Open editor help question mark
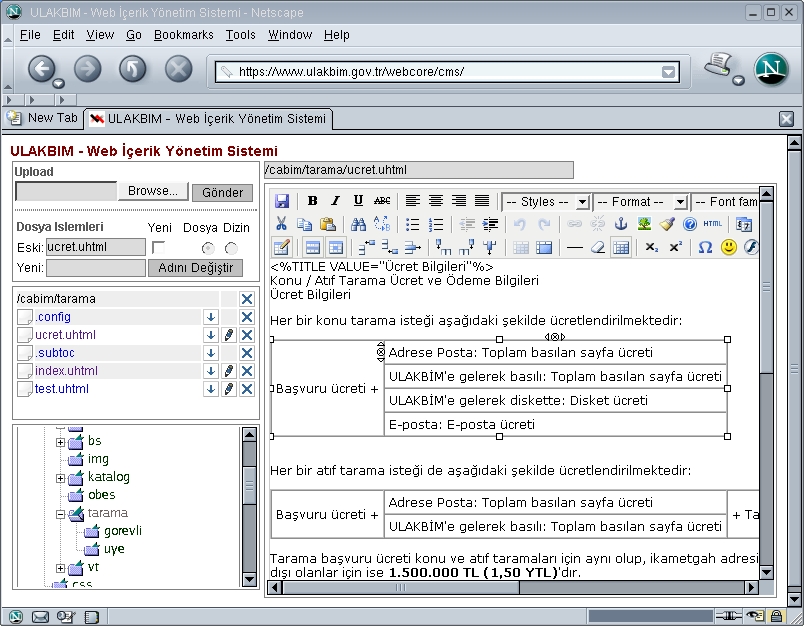This screenshot has width=804, height=626. click(x=690, y=224)
